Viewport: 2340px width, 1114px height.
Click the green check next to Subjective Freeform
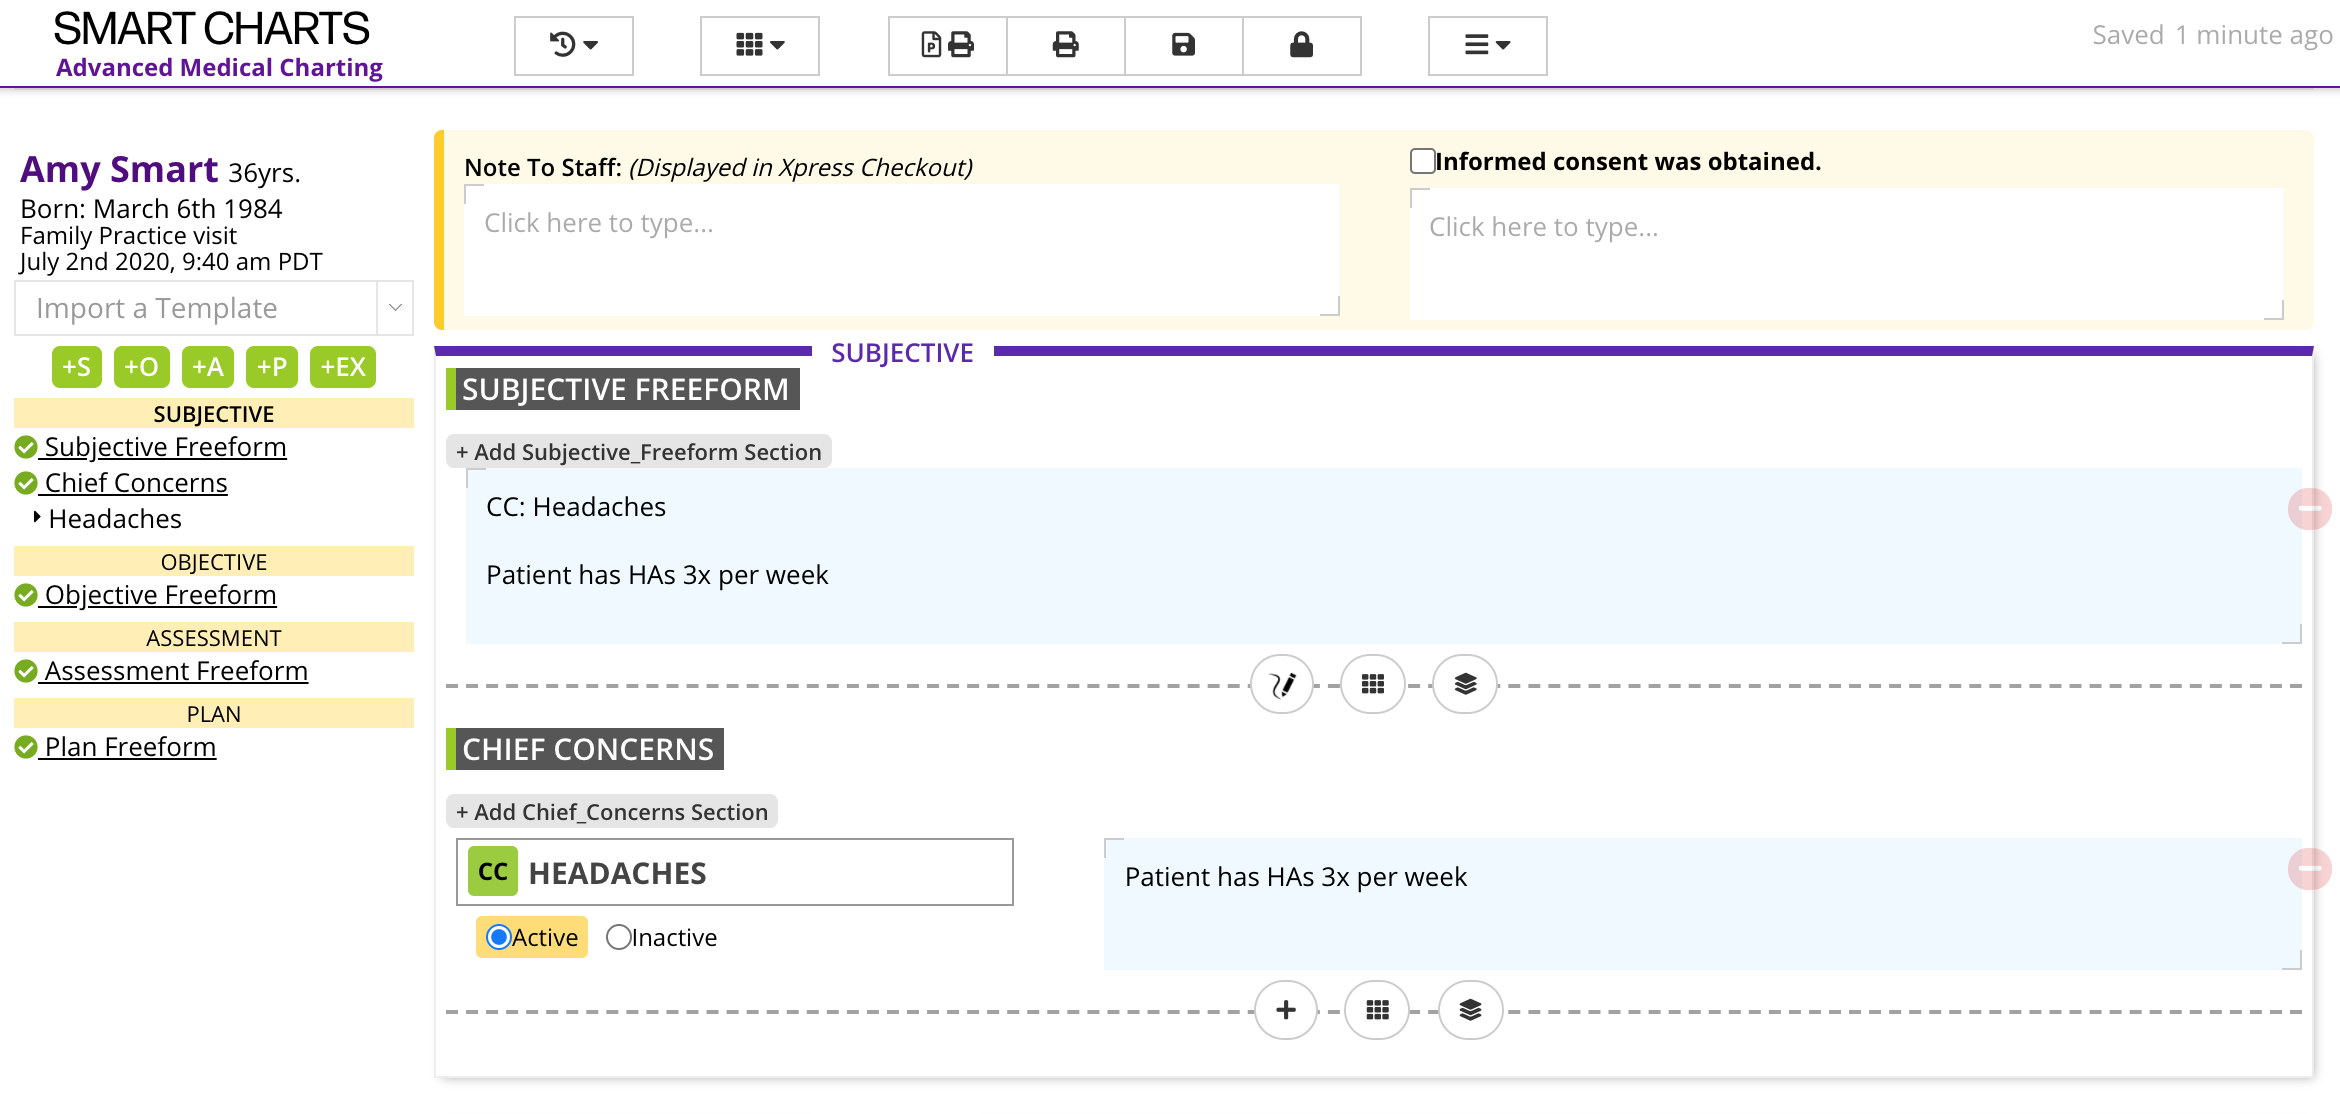tap(26, 447)
